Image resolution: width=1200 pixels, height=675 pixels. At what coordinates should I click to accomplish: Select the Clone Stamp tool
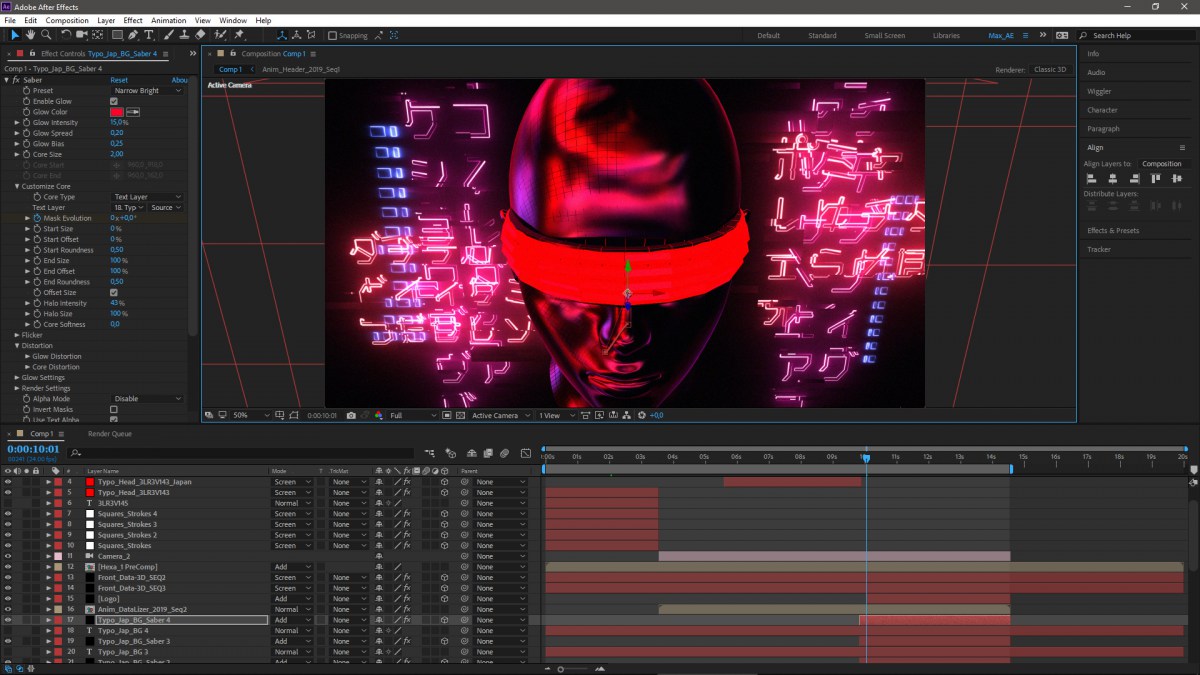click(184, 35)
